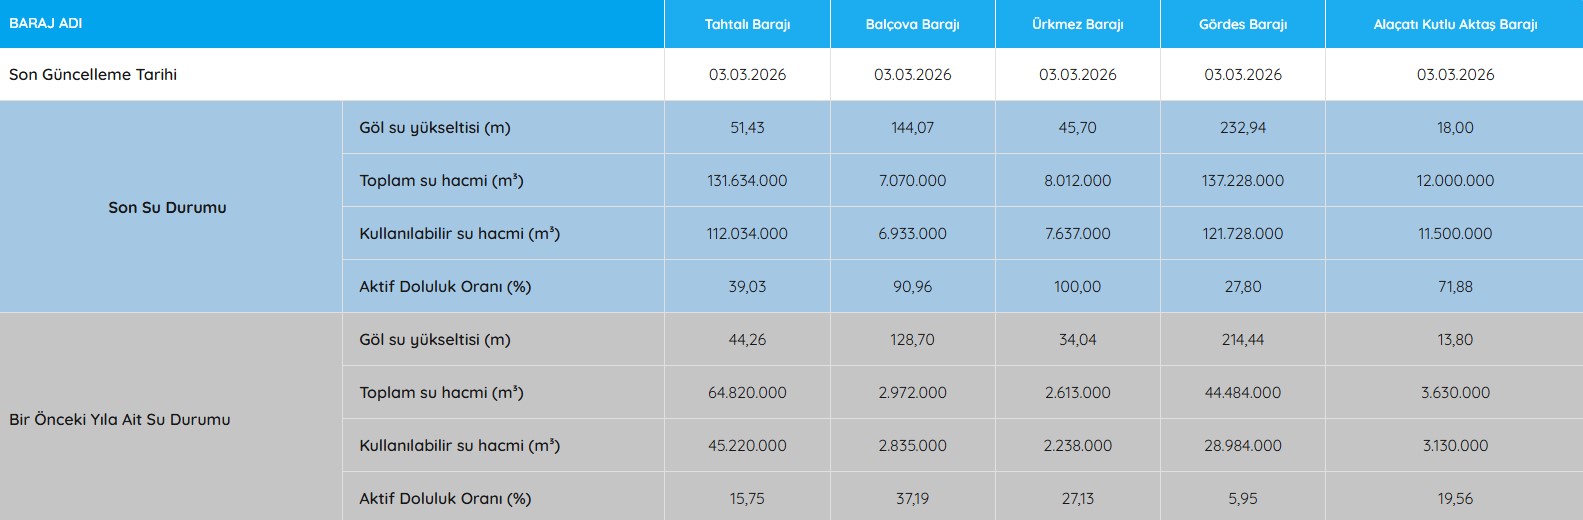Select Alaçatı's usable volume 11.500.000
This screenshot has width=1583, height=520.
tap(1454, 234)
